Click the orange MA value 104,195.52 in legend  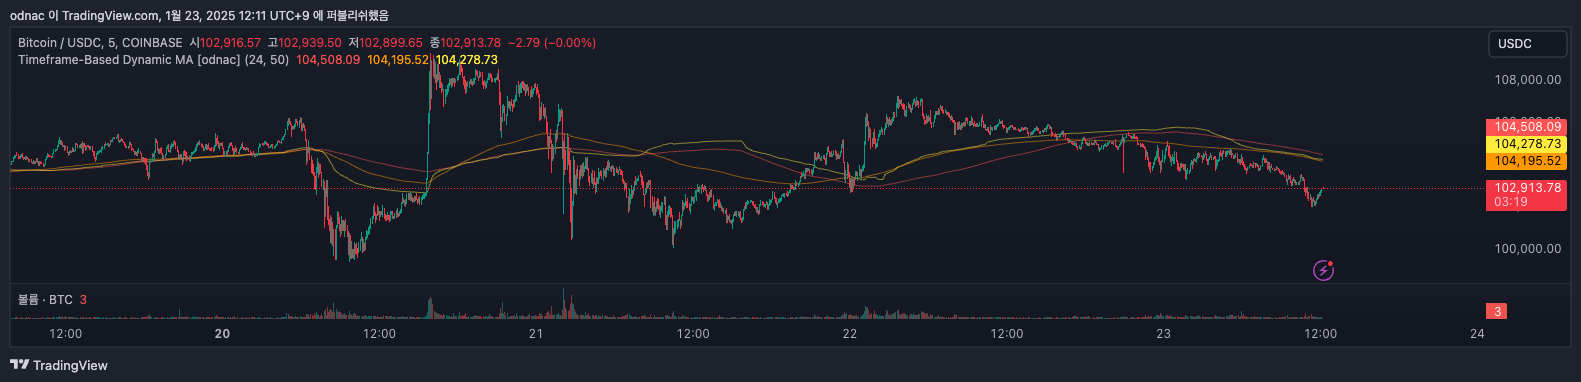pos(398,60)
